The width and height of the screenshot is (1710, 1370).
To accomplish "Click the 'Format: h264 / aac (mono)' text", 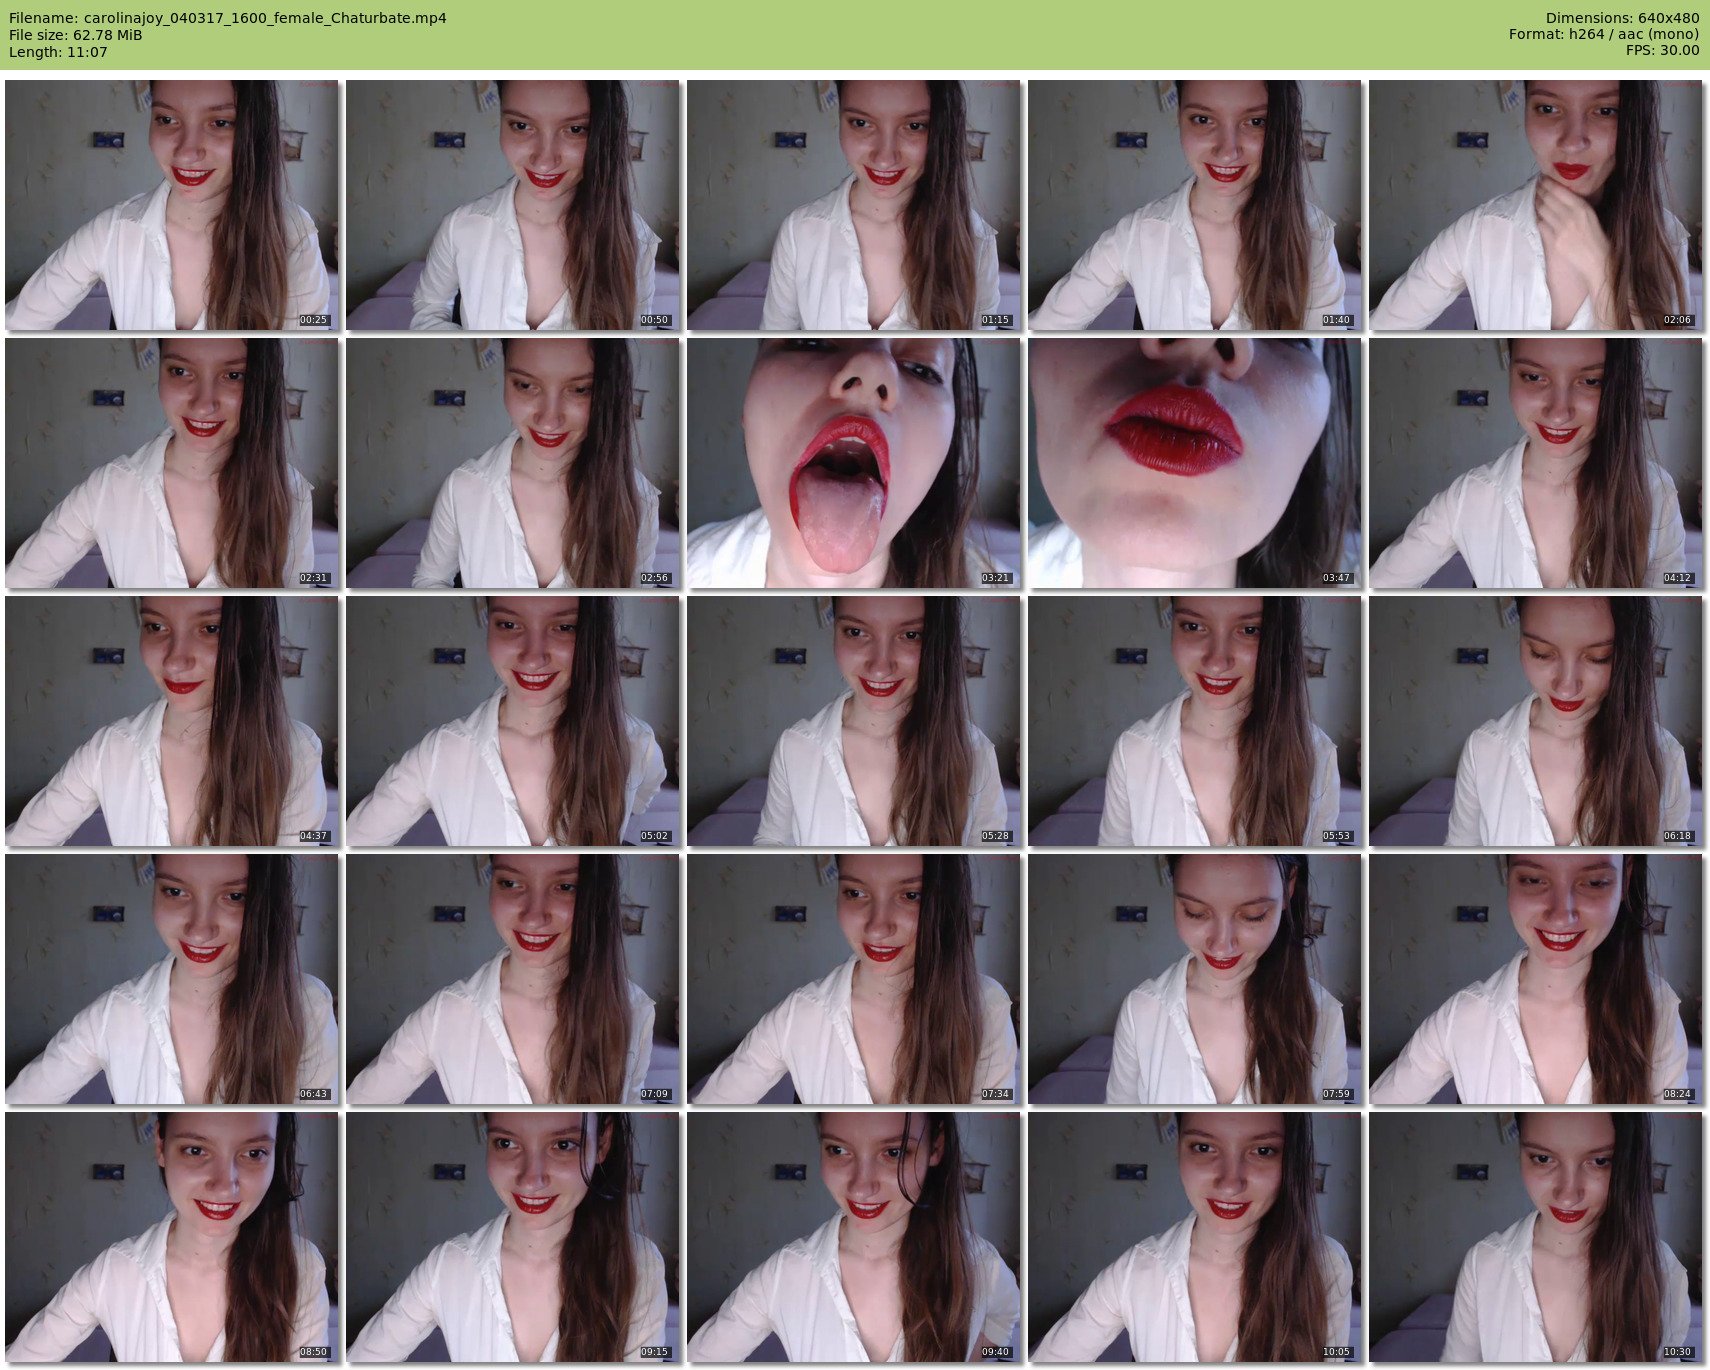I will [x=1604, y=35].
